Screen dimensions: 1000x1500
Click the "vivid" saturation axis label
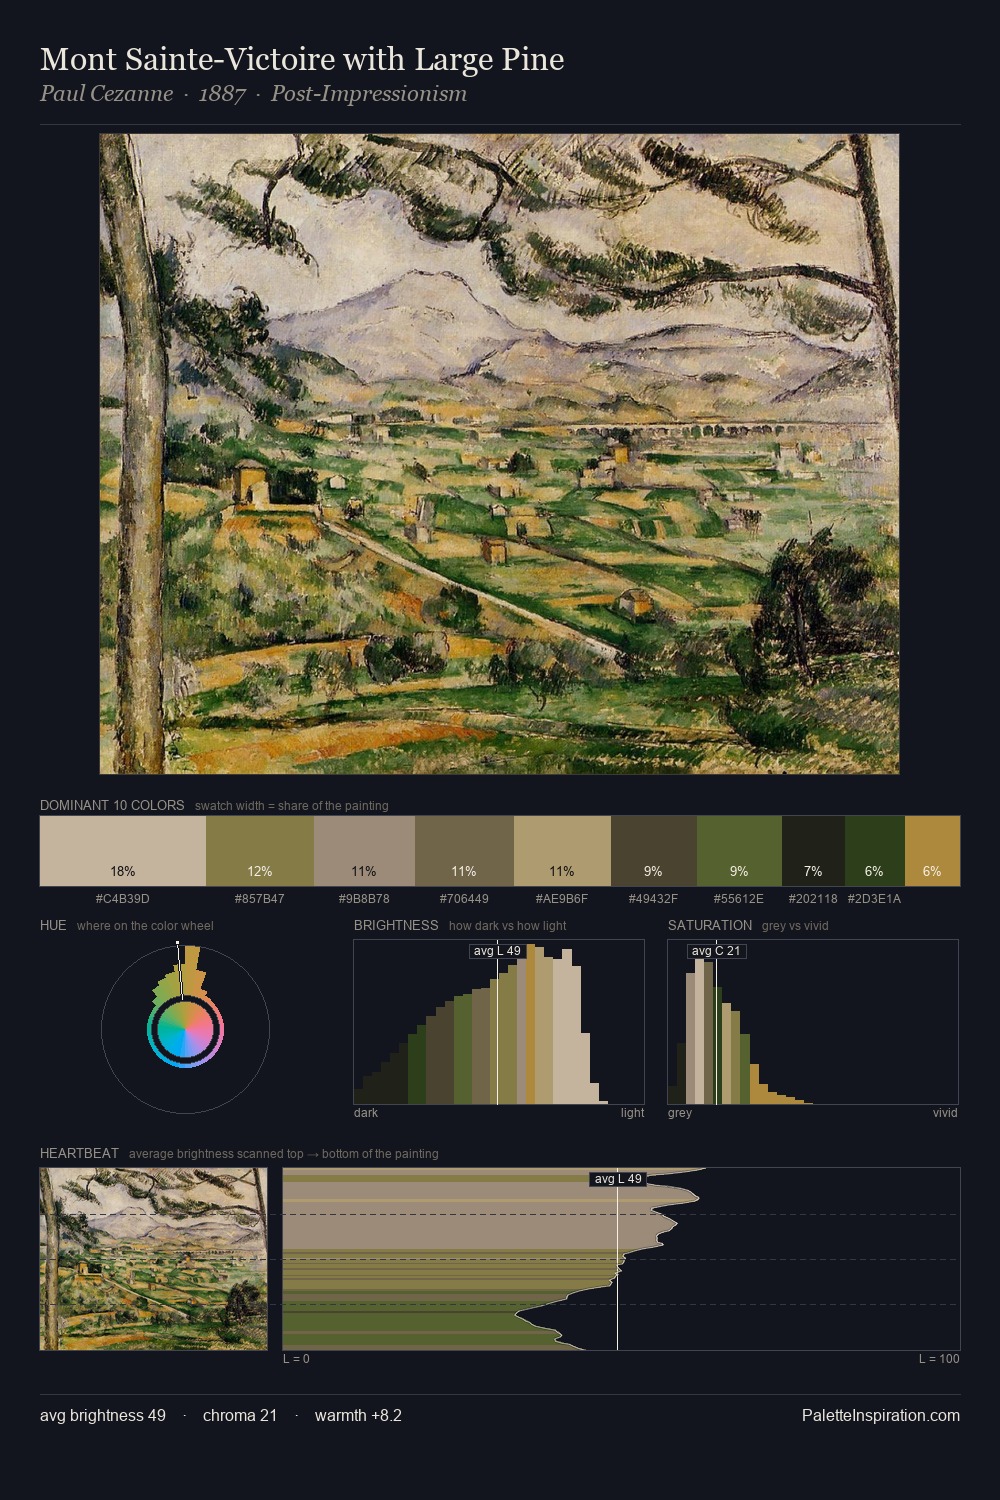[x=945, y=1113]
